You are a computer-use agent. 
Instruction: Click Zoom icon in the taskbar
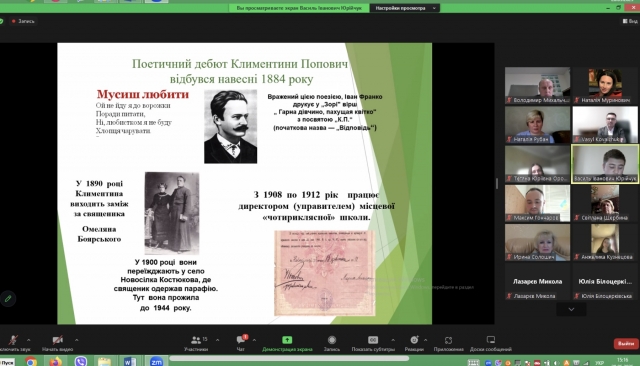click(156, 362)
